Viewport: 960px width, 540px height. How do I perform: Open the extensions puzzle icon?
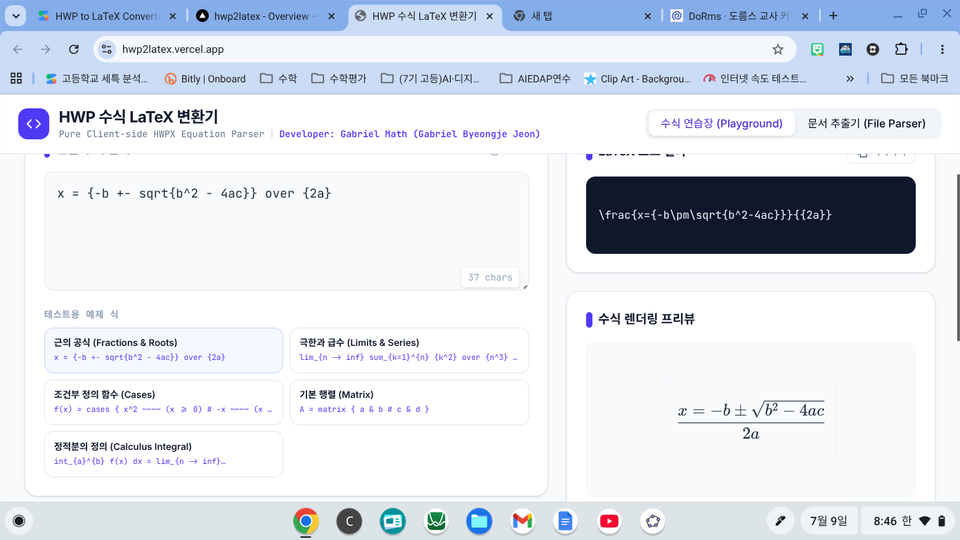[901, 49]
